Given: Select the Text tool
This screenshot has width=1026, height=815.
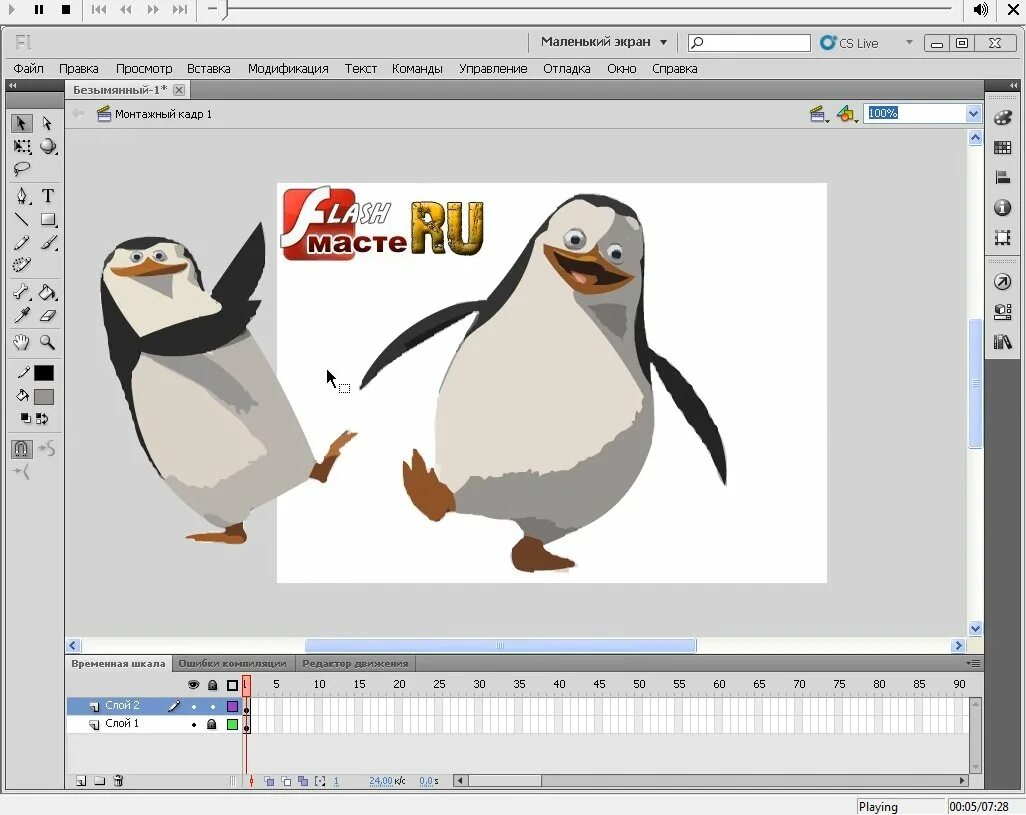Looking at the screenshot, I should [48, 196].
